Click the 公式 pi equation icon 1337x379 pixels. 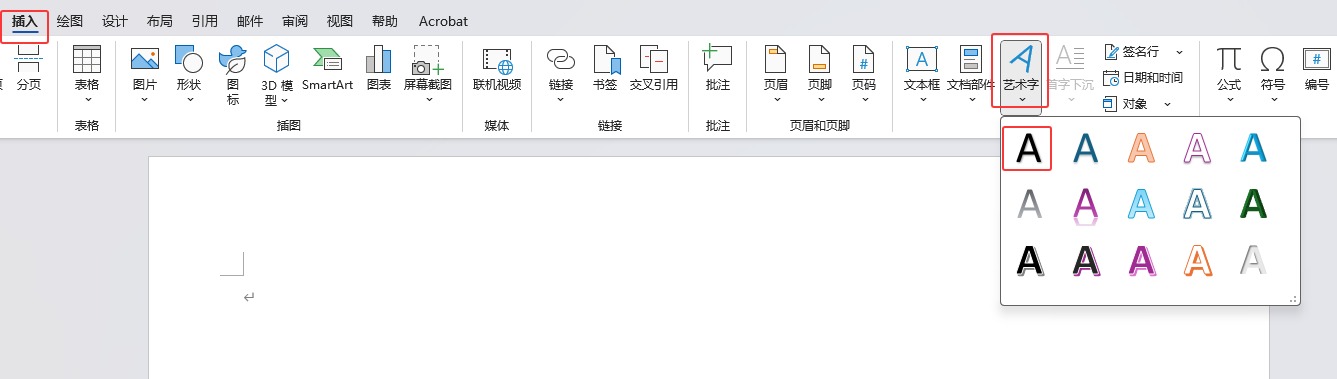[1229, 59]
